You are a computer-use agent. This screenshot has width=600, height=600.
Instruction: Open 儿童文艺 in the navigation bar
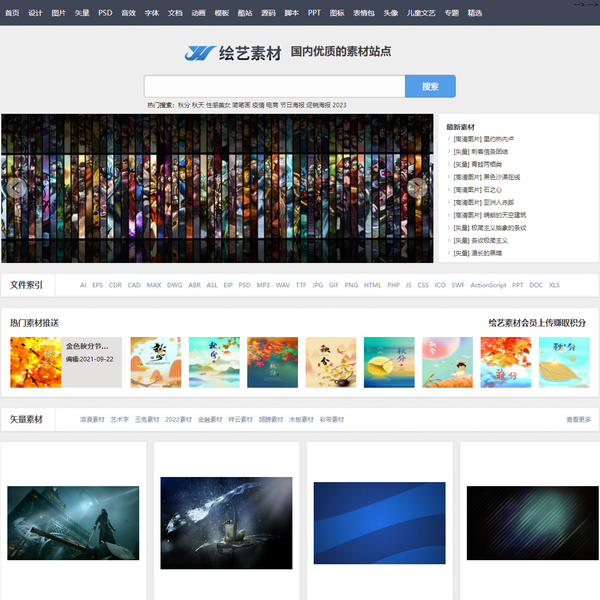point(419,13)
